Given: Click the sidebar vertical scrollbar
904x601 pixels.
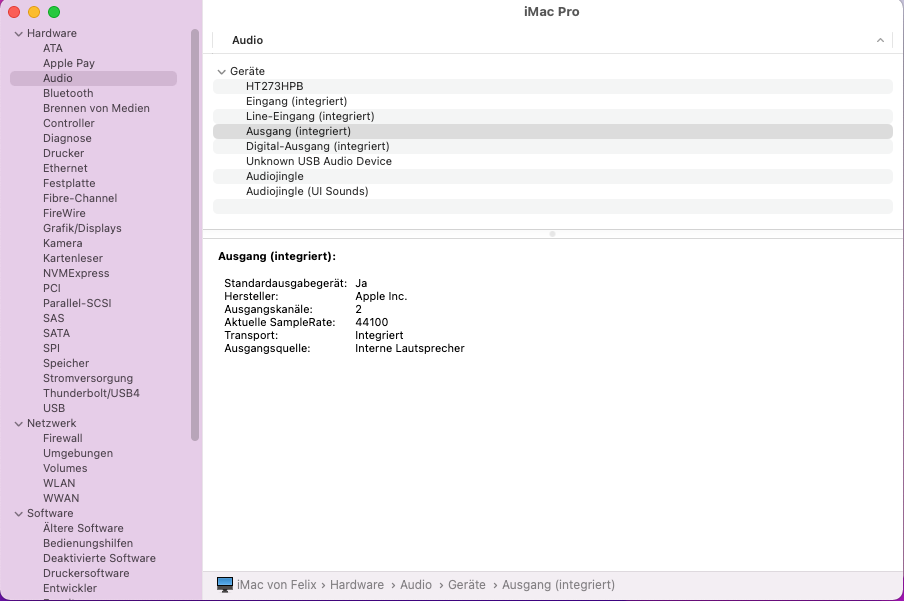Looking at the screenshot, I should click(x=195, y=235).
